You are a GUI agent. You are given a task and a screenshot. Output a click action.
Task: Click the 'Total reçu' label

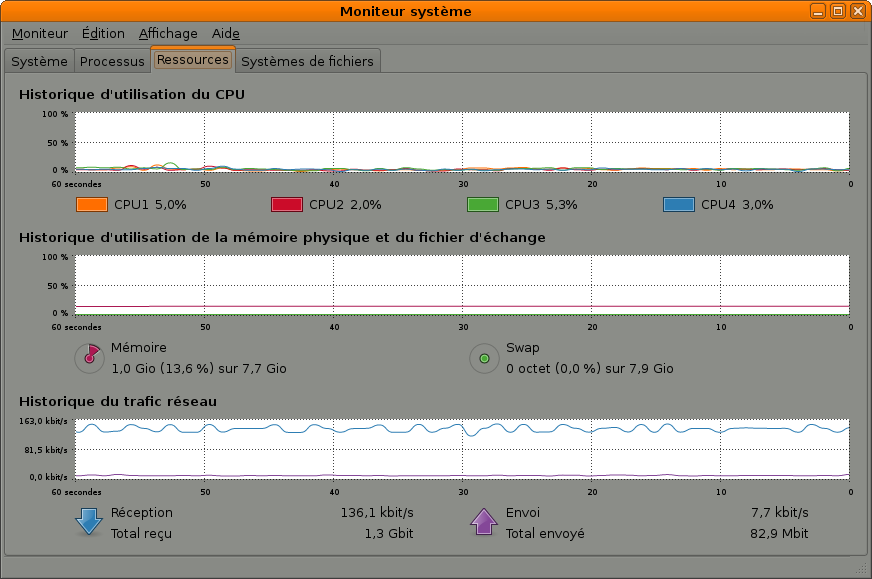click(x=141, y=533)
